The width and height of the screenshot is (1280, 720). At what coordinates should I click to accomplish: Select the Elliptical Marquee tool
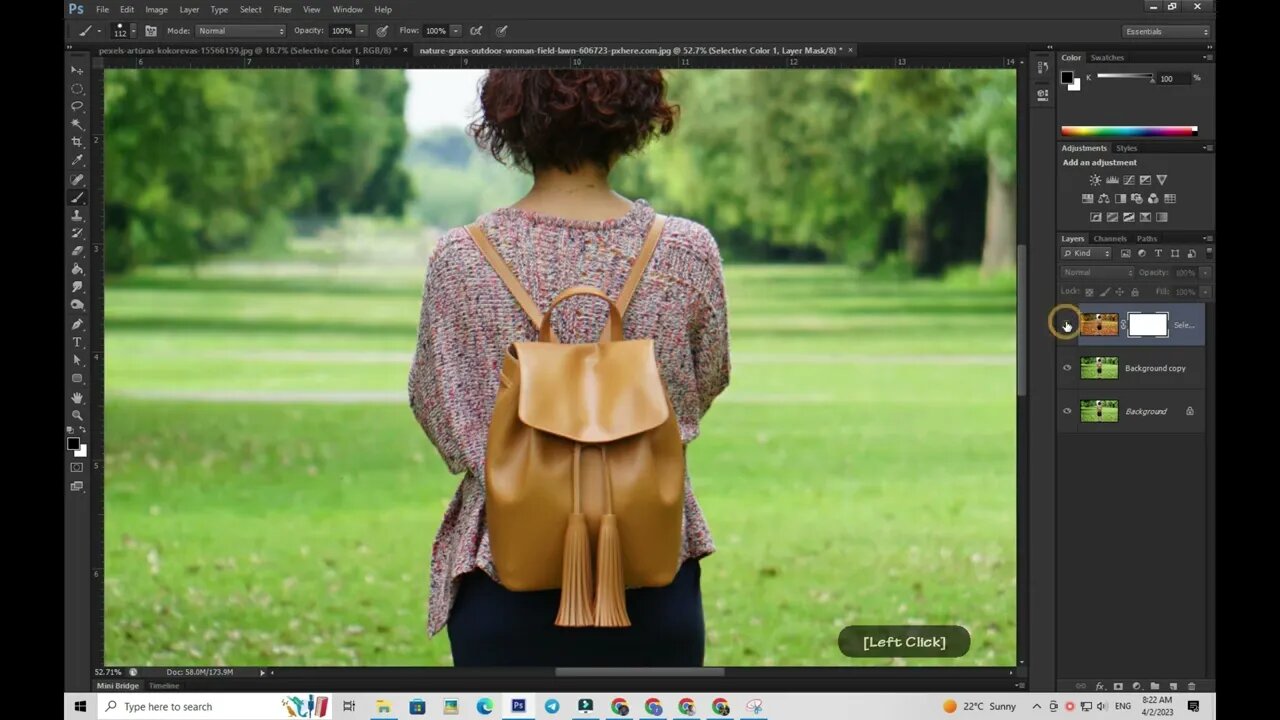[x=77, y=88]
